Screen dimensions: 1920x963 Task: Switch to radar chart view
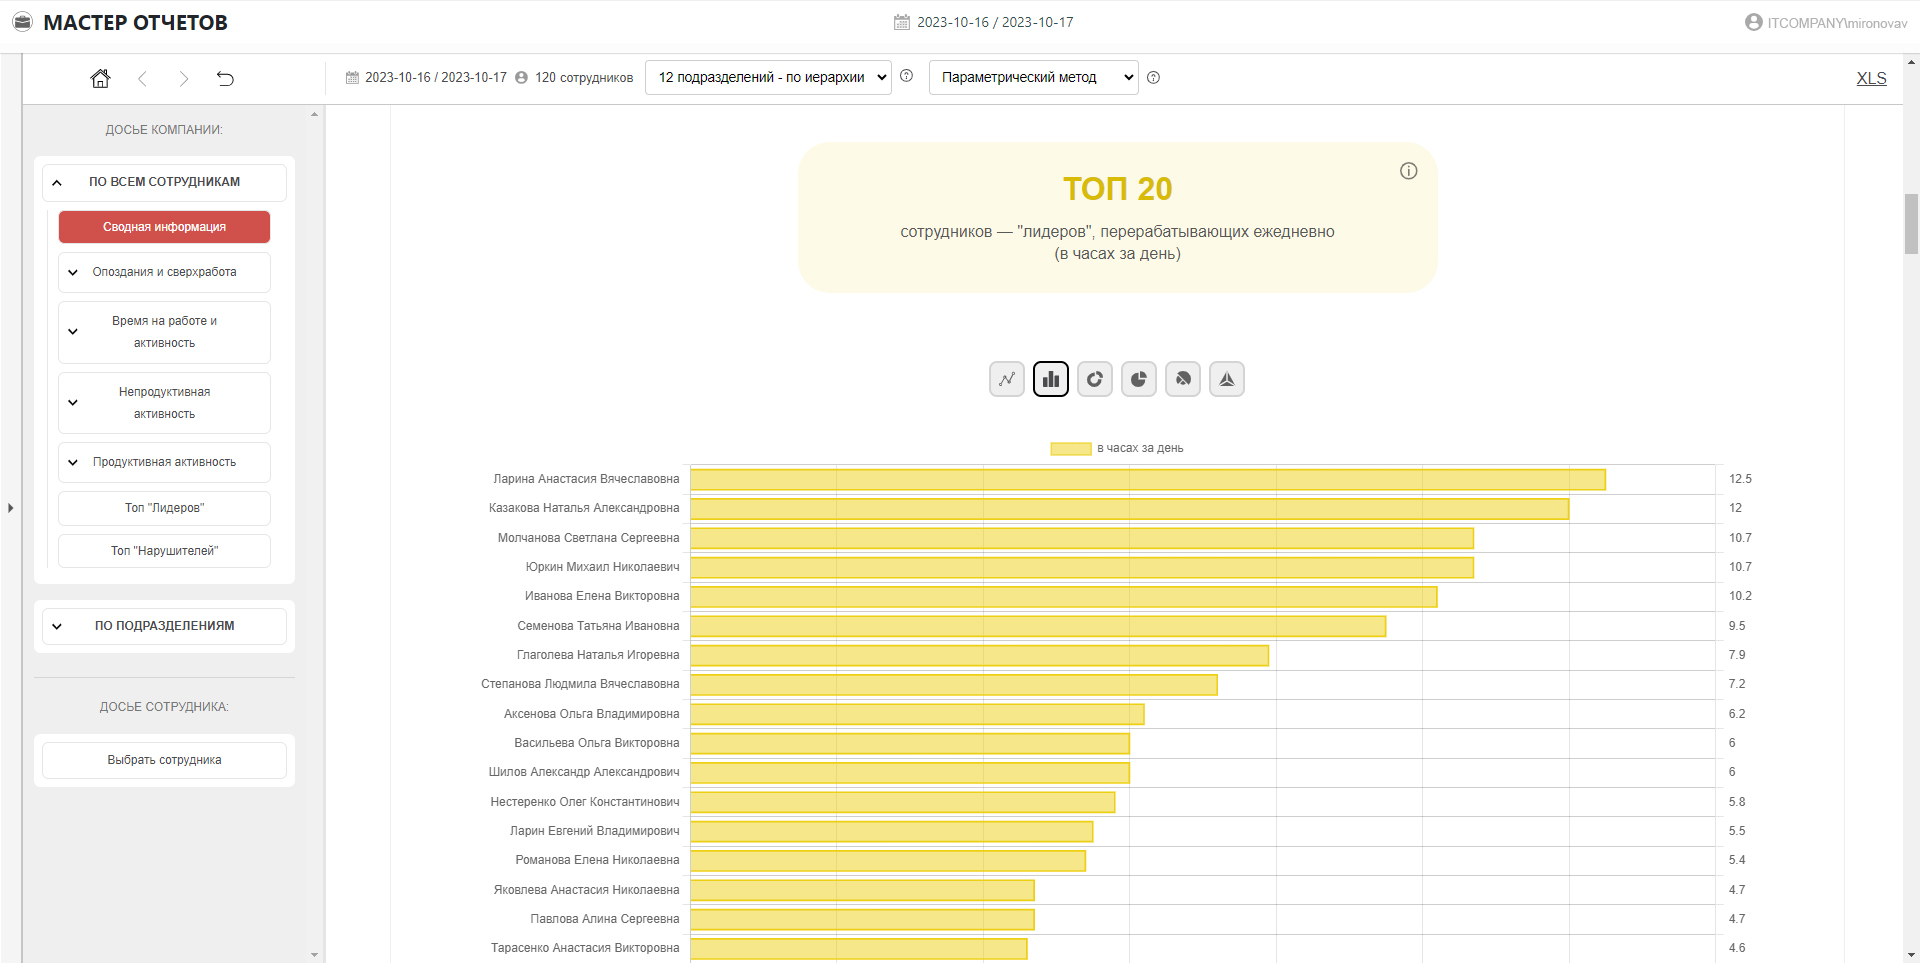click(x=1226, y=379)
